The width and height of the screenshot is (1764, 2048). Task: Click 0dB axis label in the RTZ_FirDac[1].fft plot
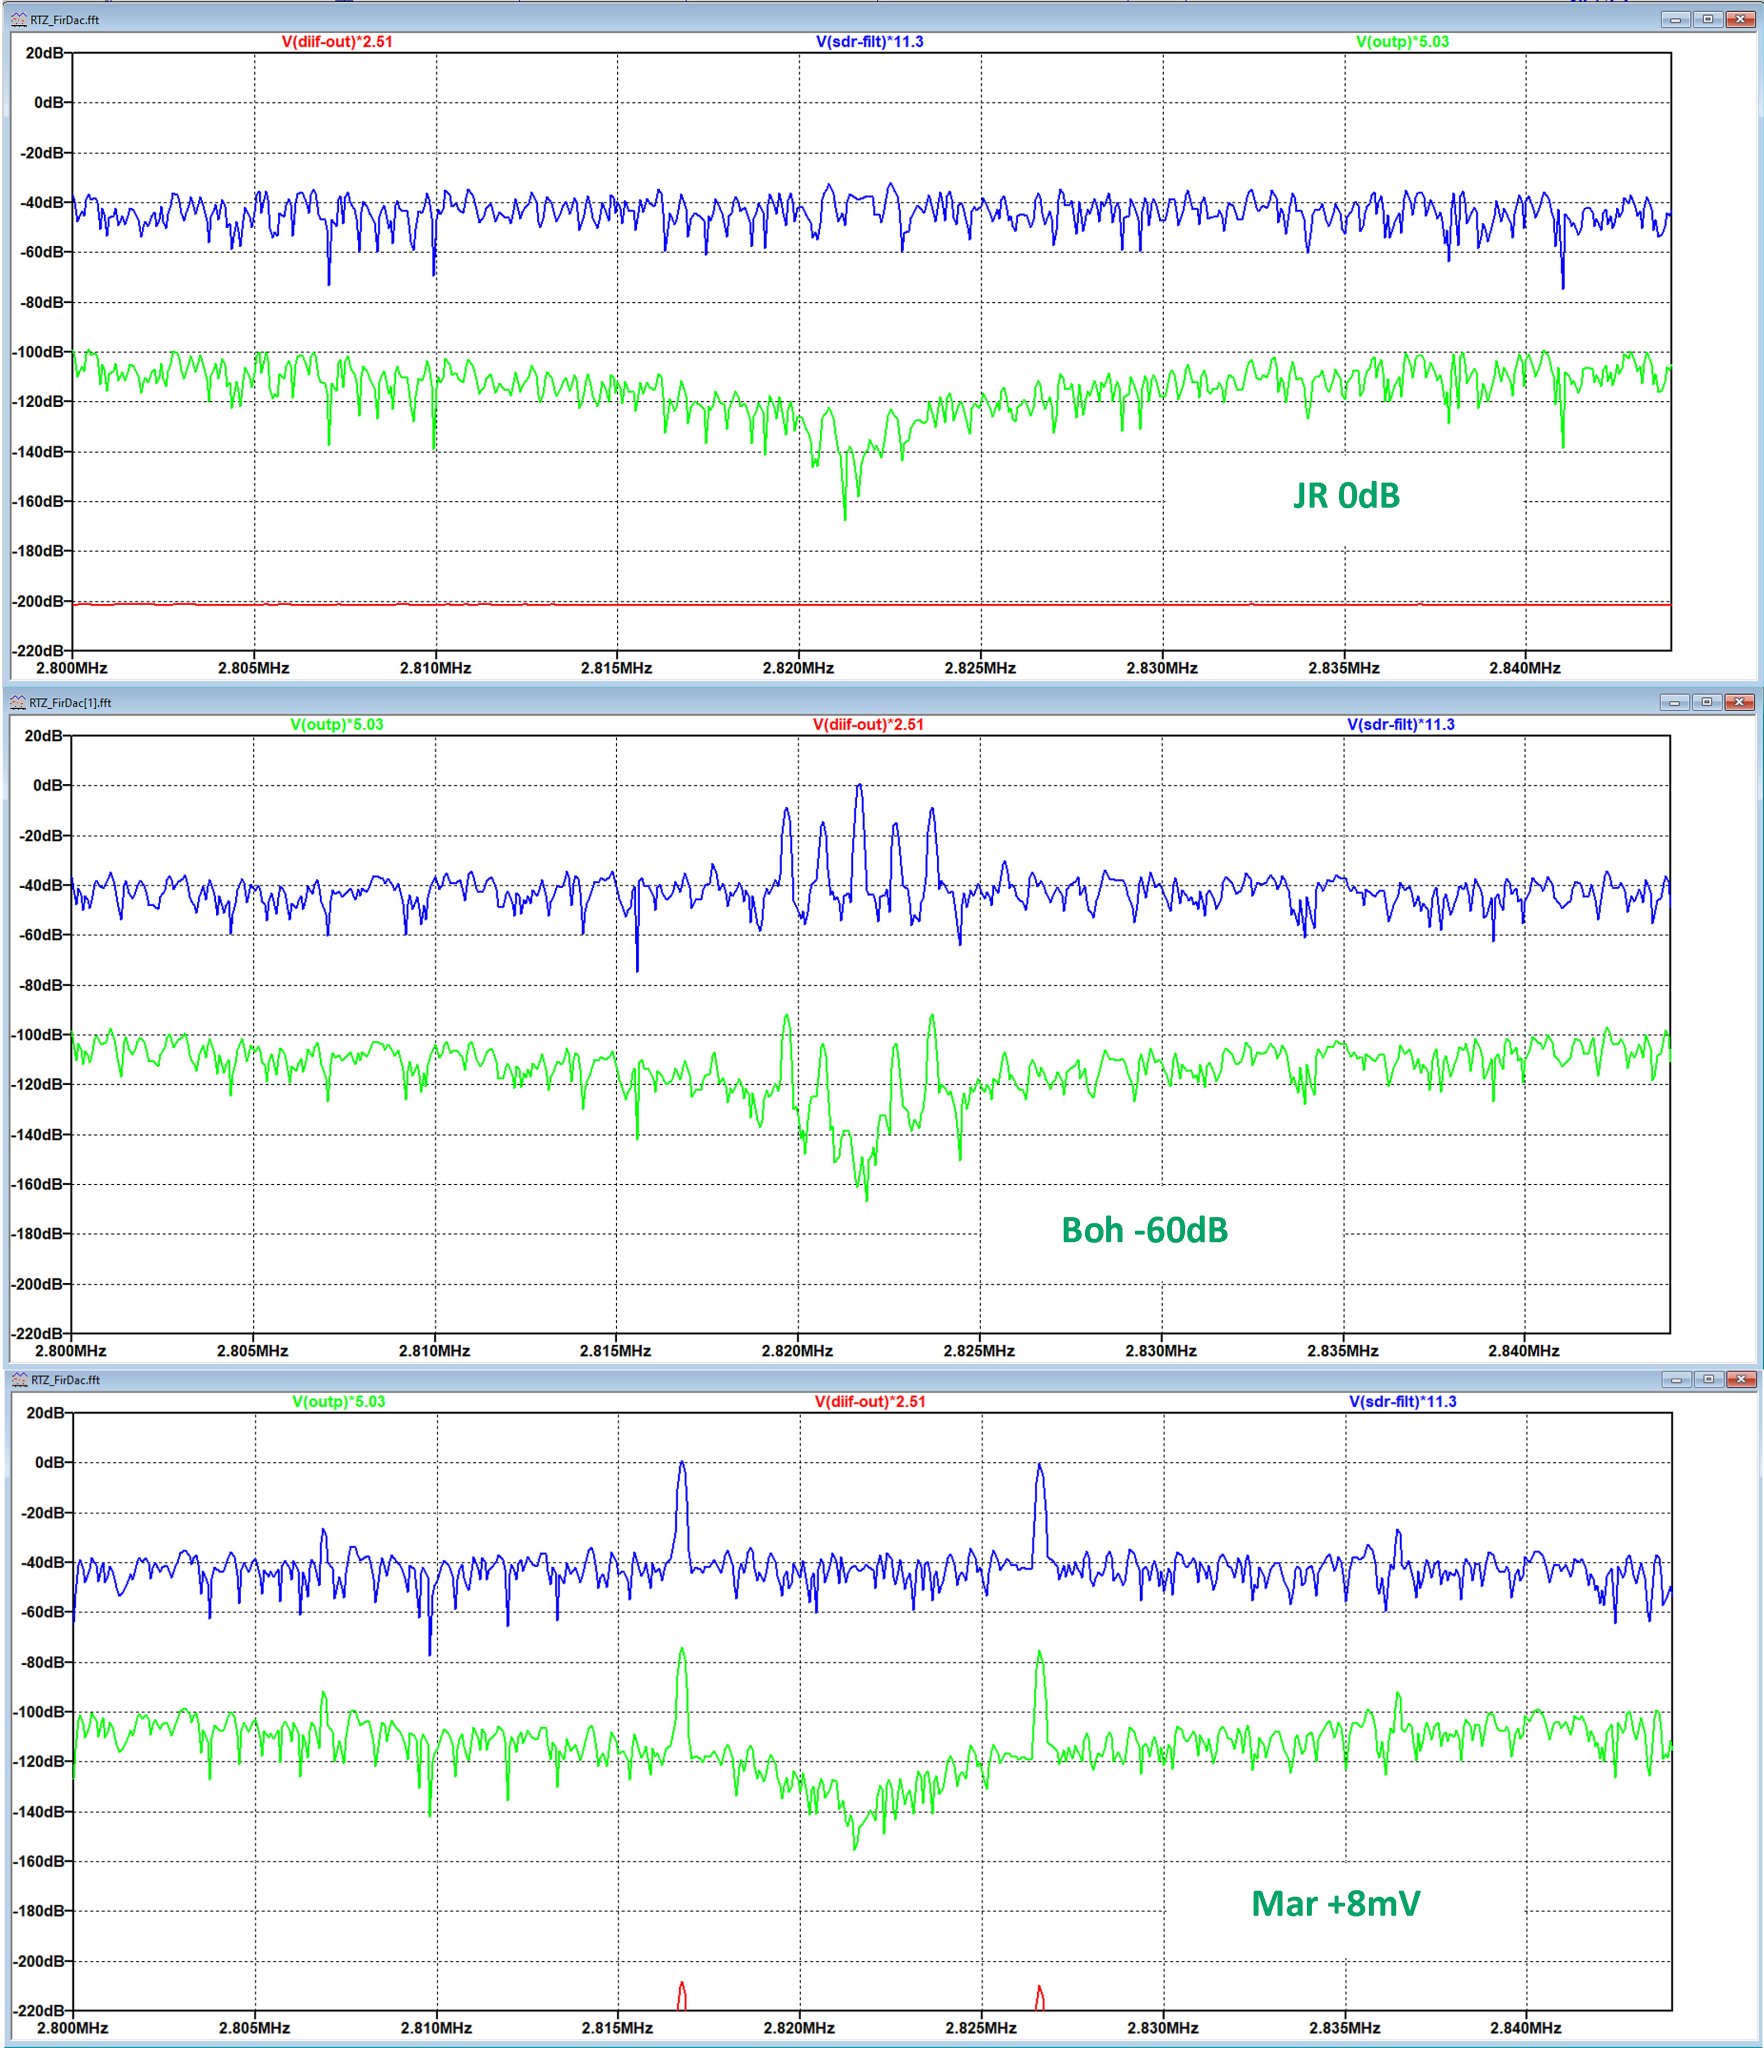point(49,786)
